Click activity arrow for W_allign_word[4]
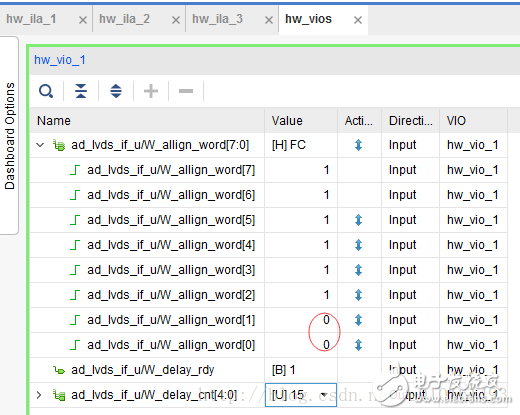This screenshot has height=415, width=520. tap(358, 245)
